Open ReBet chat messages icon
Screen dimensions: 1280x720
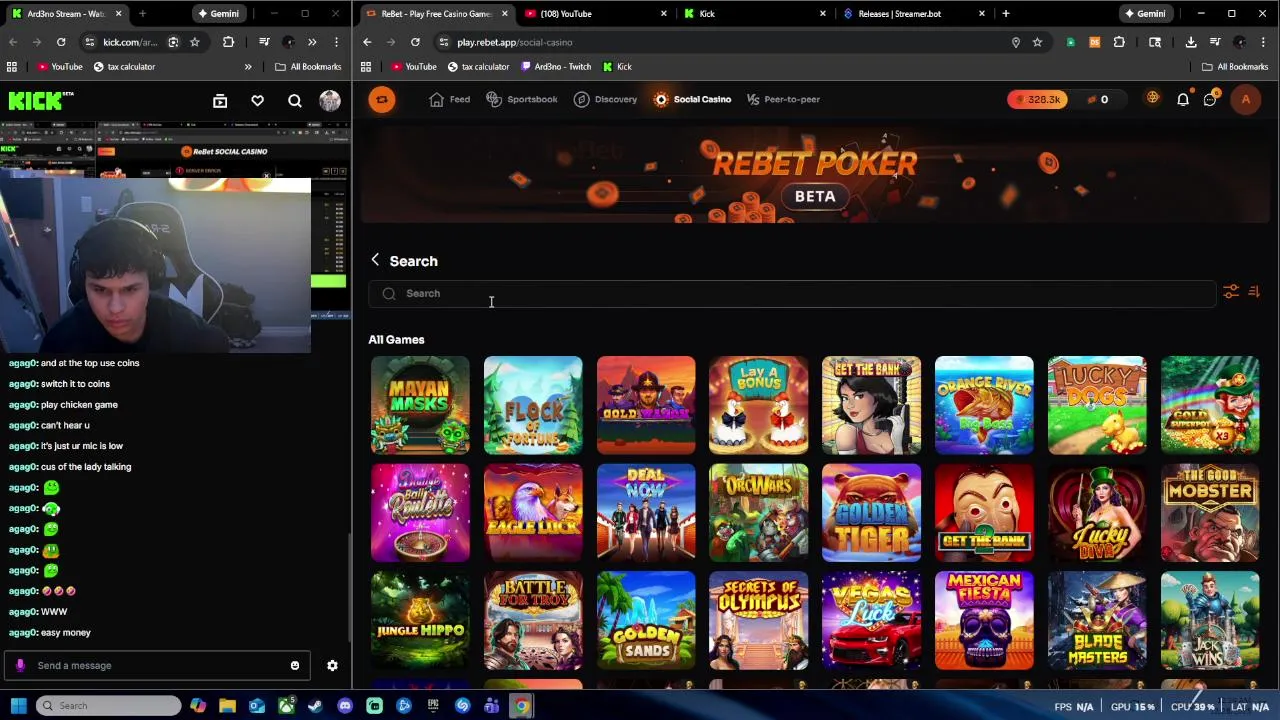(1210, 99)
